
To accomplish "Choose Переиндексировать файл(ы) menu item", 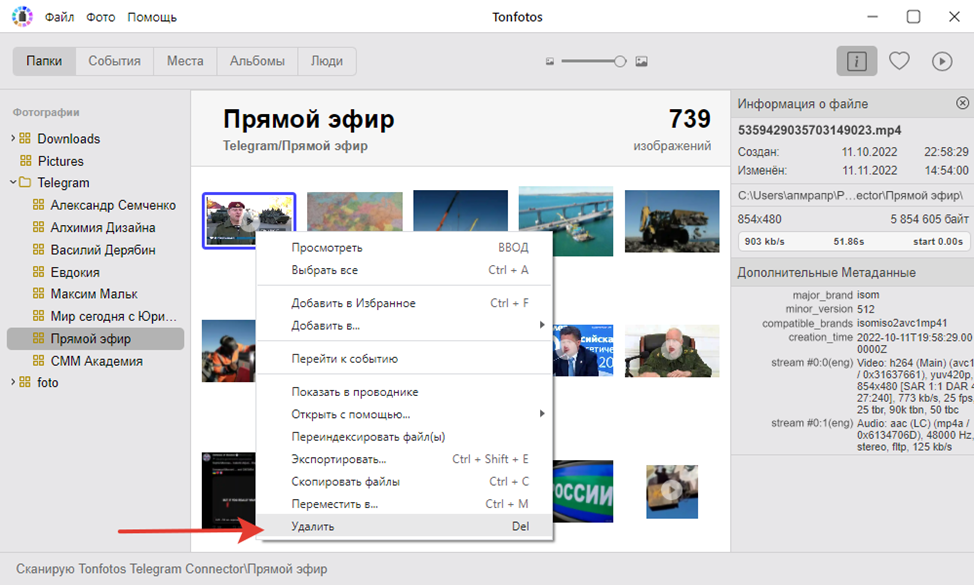I will coord(404,437).
